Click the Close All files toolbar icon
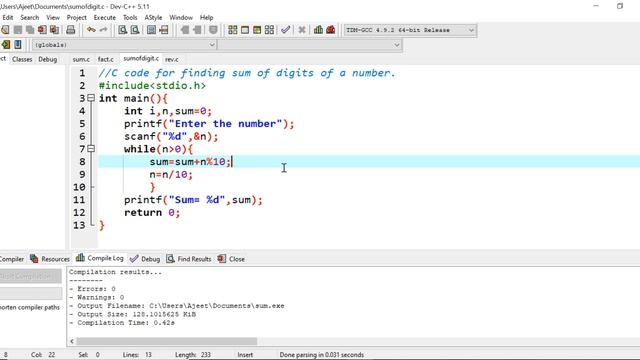 (54, 30)
